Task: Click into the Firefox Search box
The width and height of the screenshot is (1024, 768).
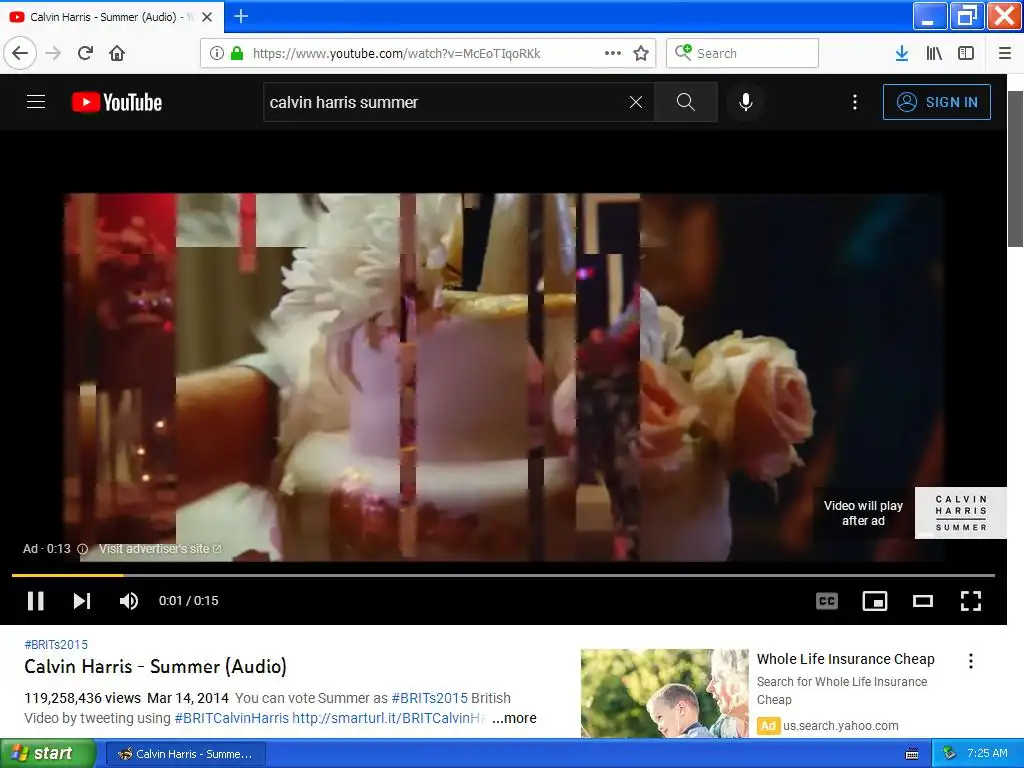Action: coord(743,53)
